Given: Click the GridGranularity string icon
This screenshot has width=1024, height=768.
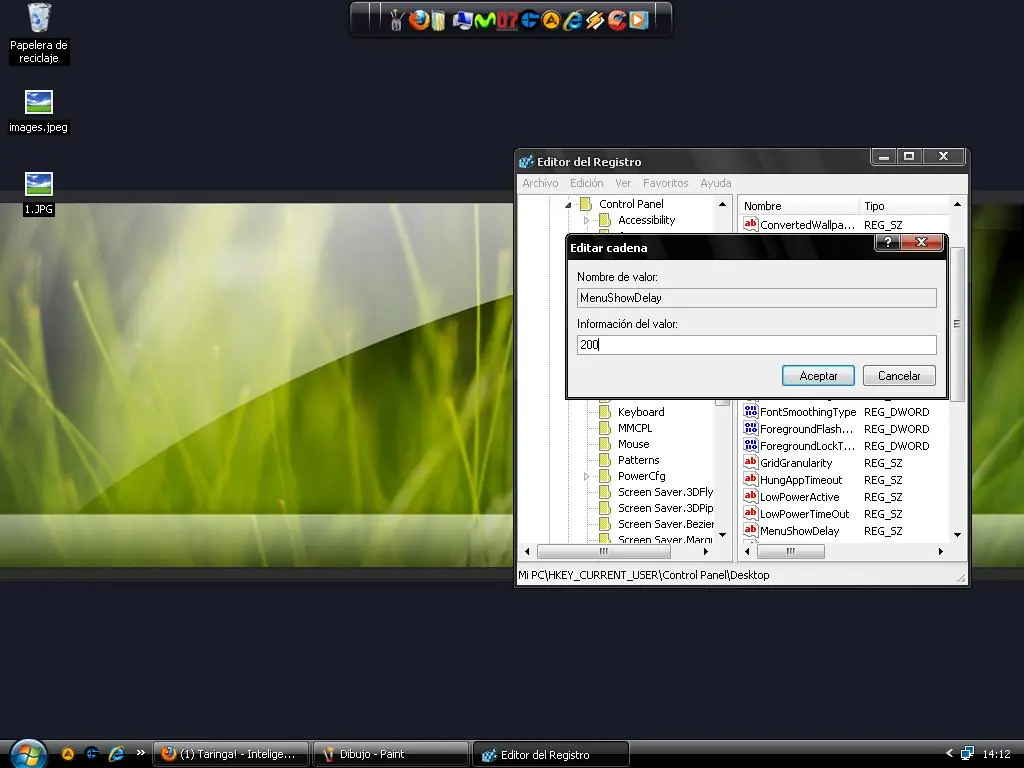Looking at the screenshot, I should (x=750, y=462).
